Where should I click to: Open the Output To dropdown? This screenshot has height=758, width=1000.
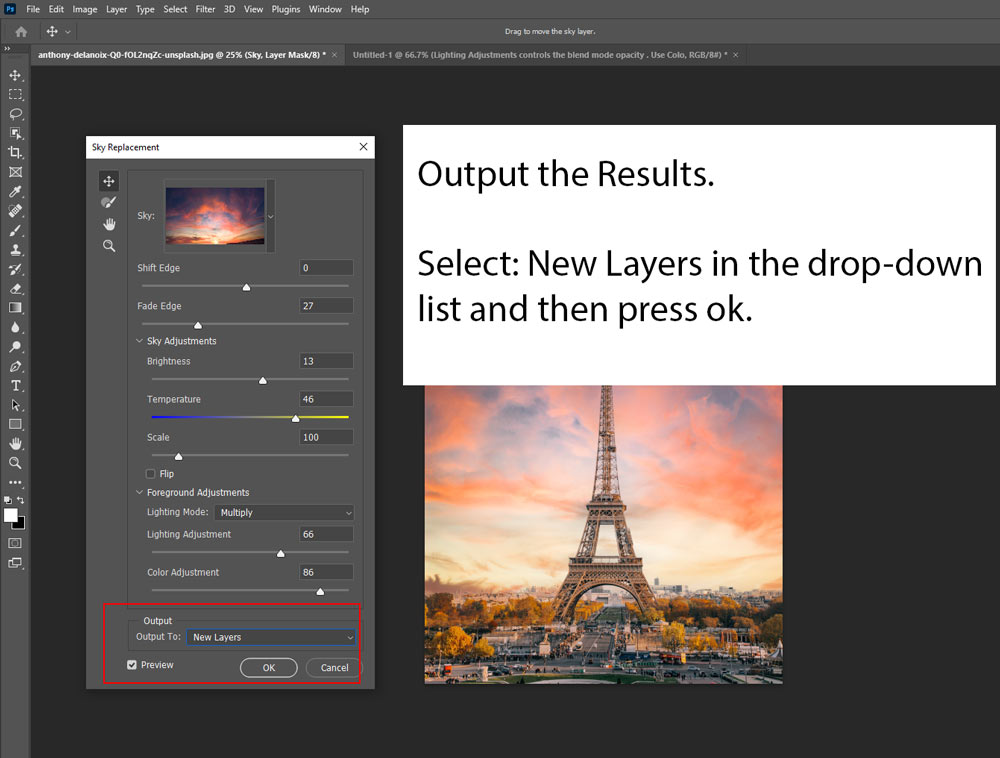[271, 637]
